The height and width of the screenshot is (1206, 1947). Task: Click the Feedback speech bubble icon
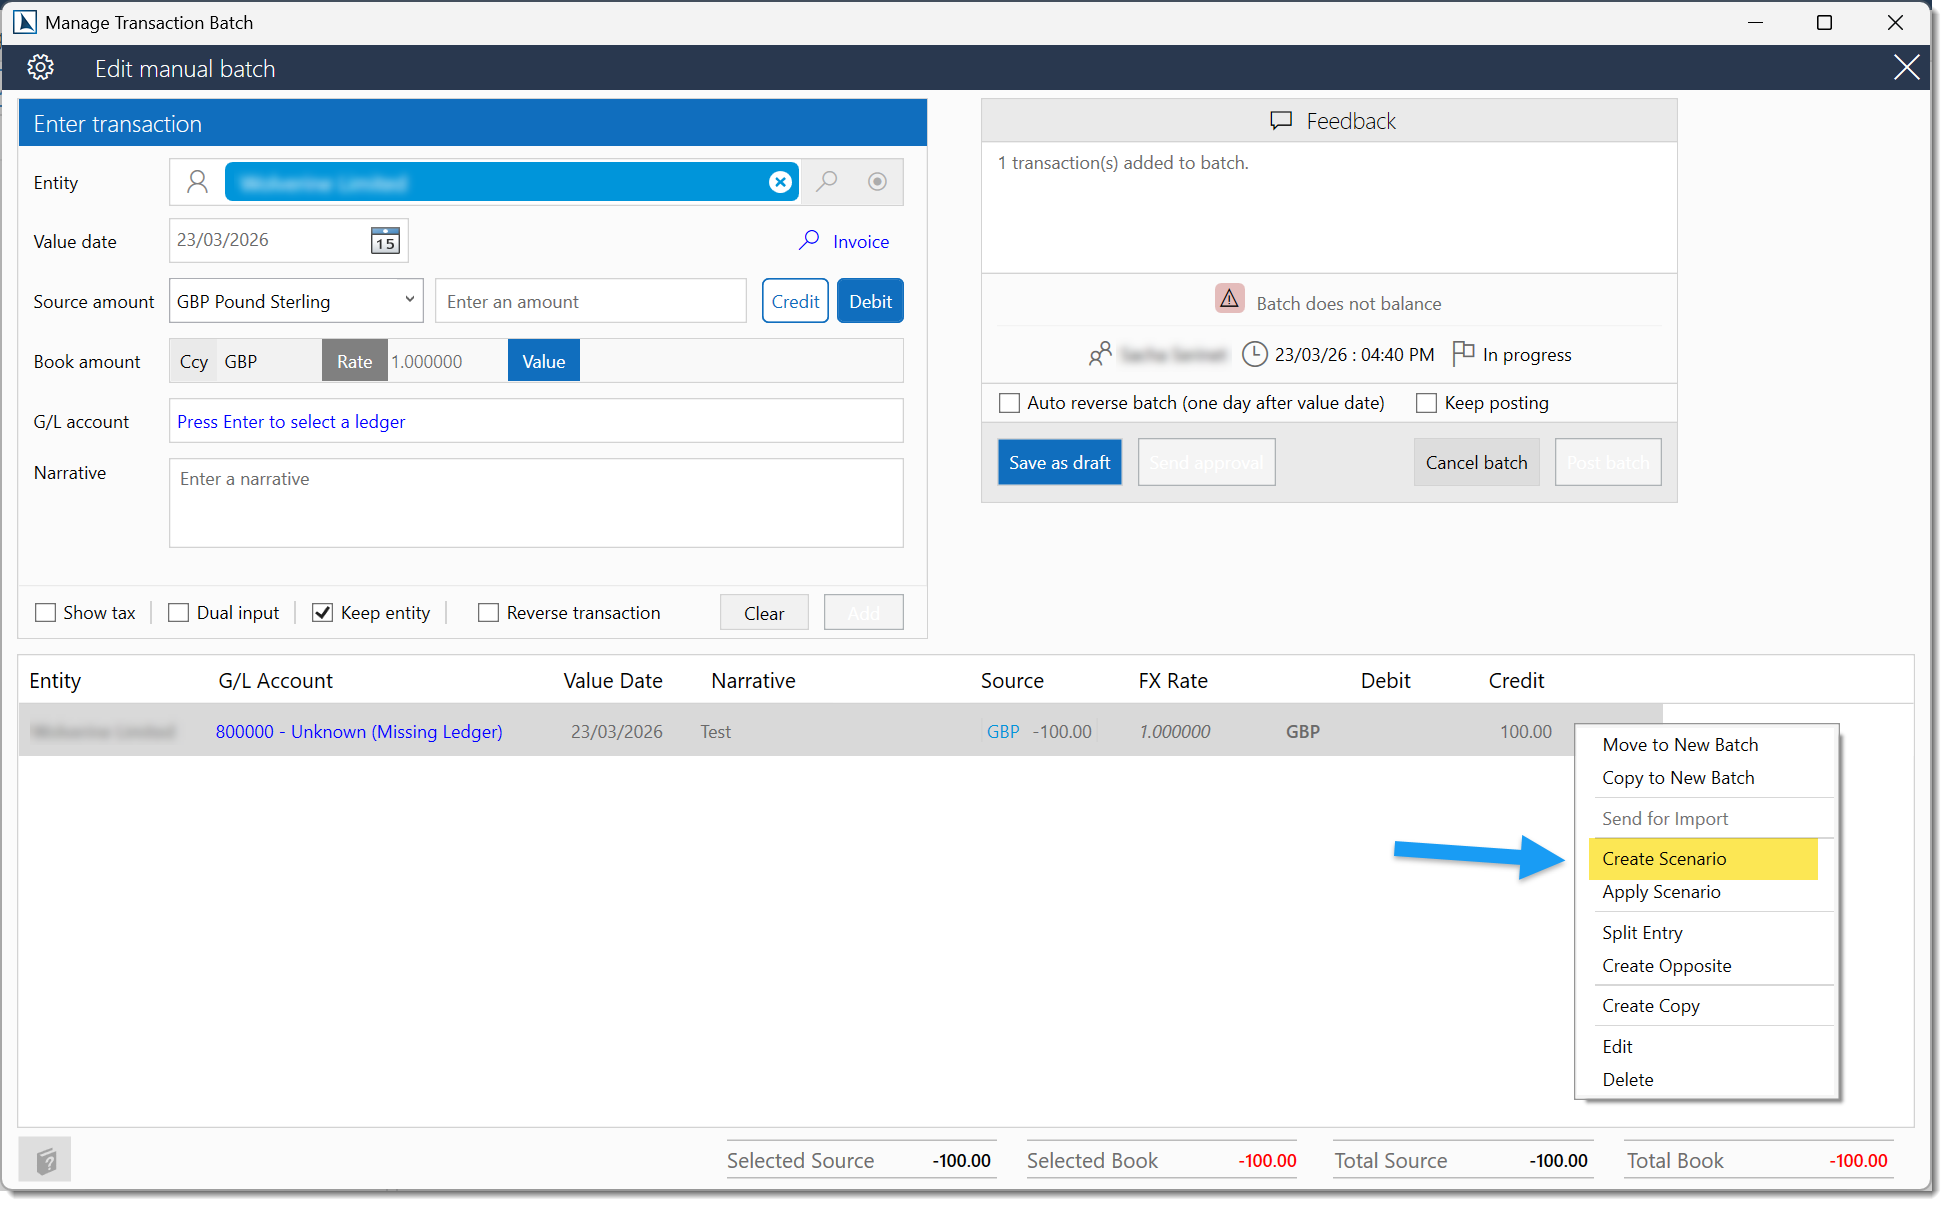[x=1280, y=121]
